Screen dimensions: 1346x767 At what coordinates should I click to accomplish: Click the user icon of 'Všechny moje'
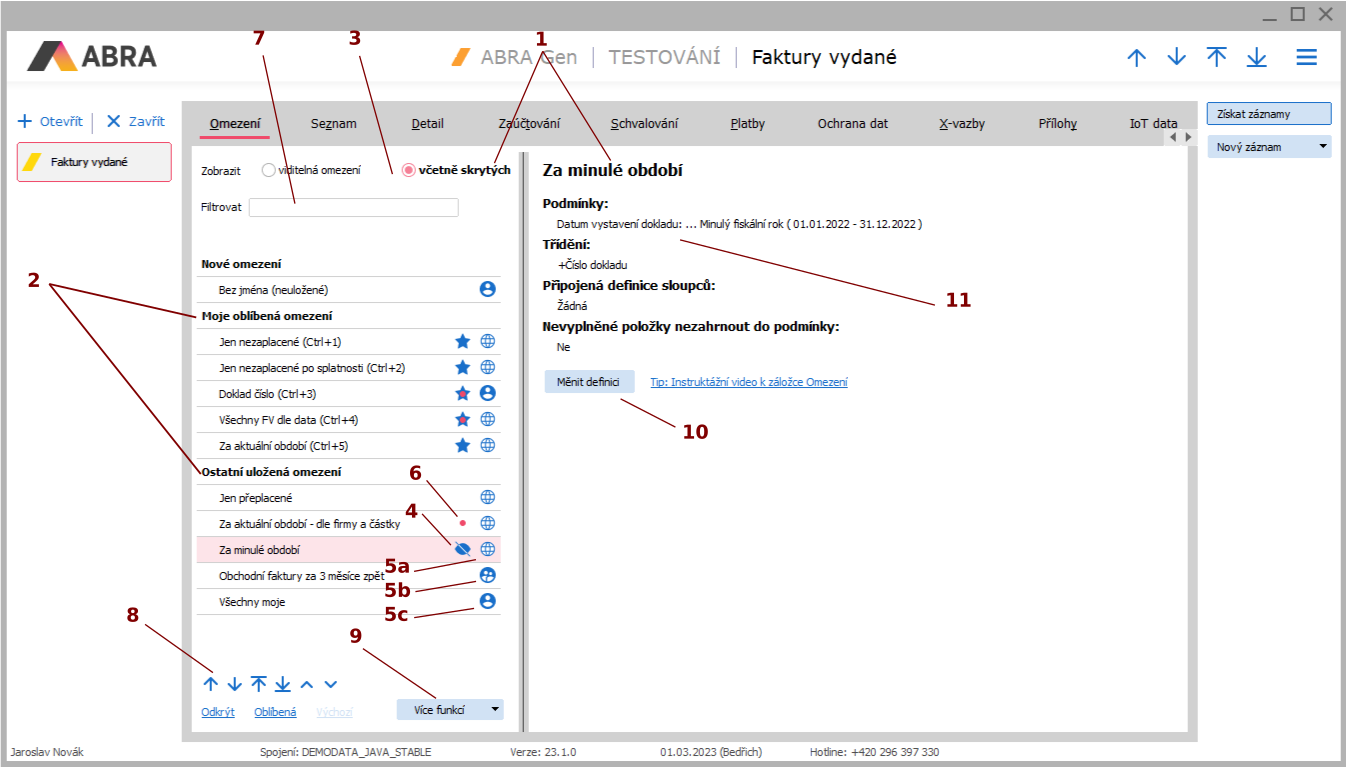pyautogui.click(x=488, y=601)
